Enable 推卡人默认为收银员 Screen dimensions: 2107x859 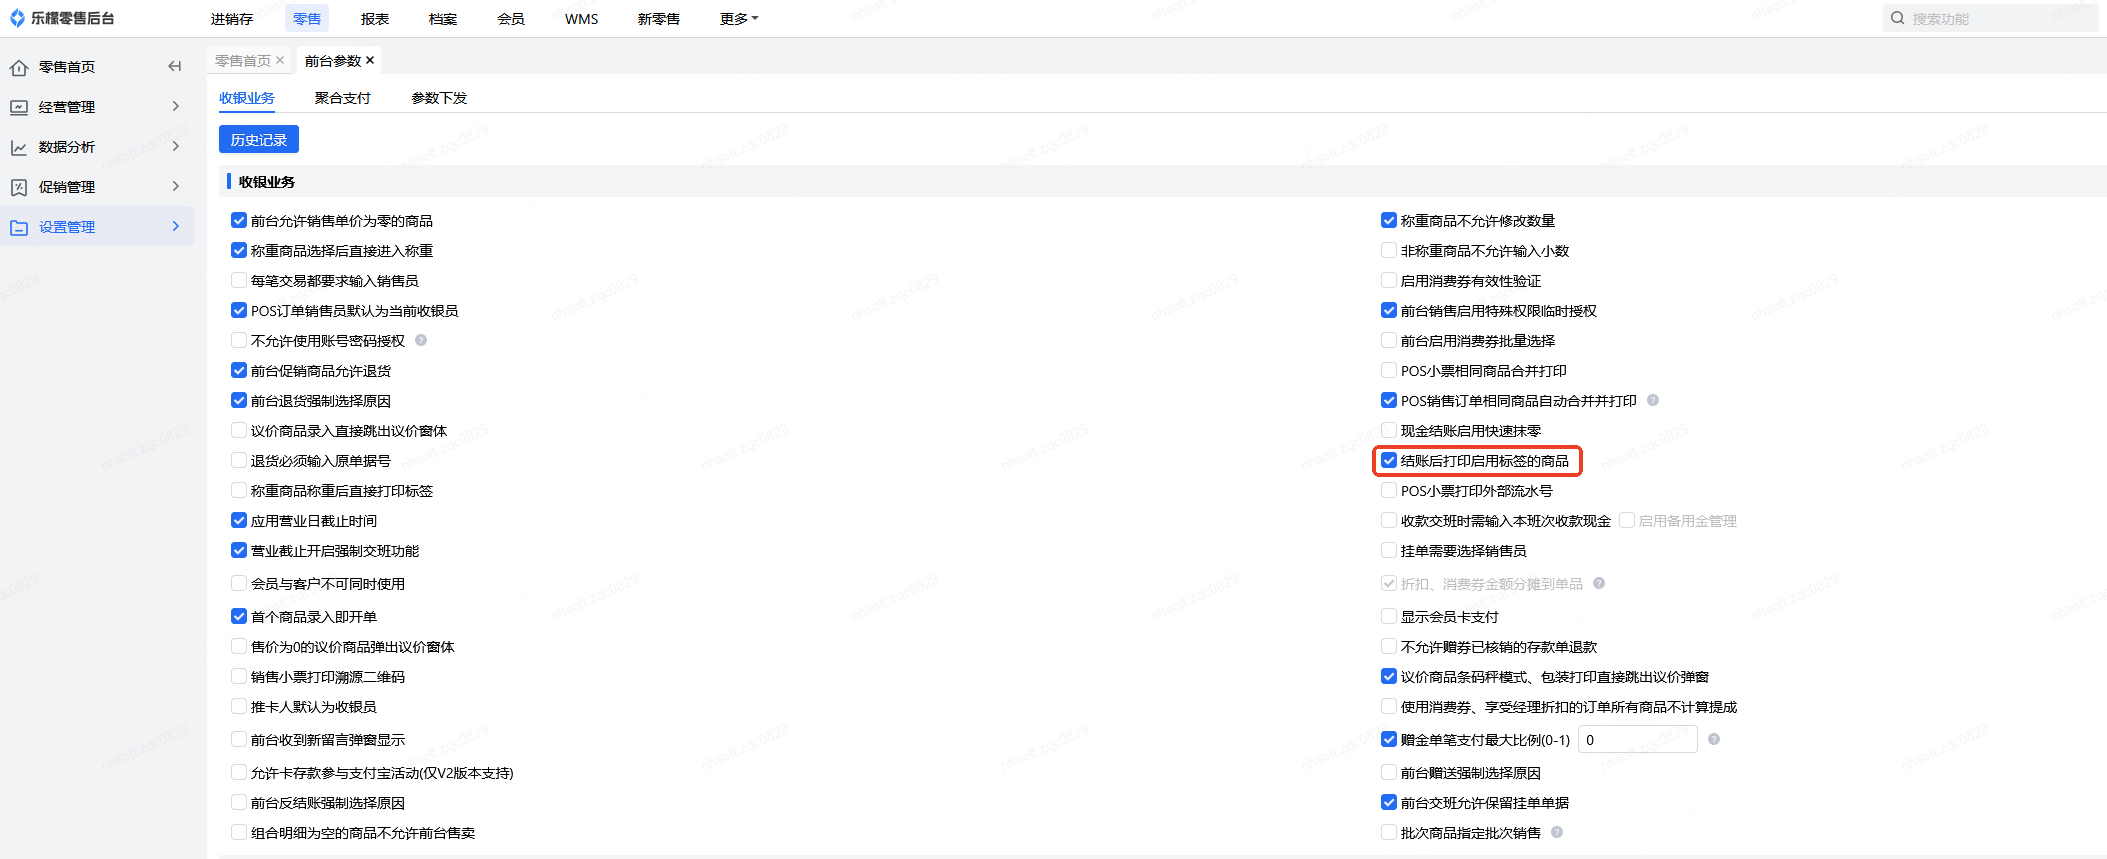click(239, 706)
